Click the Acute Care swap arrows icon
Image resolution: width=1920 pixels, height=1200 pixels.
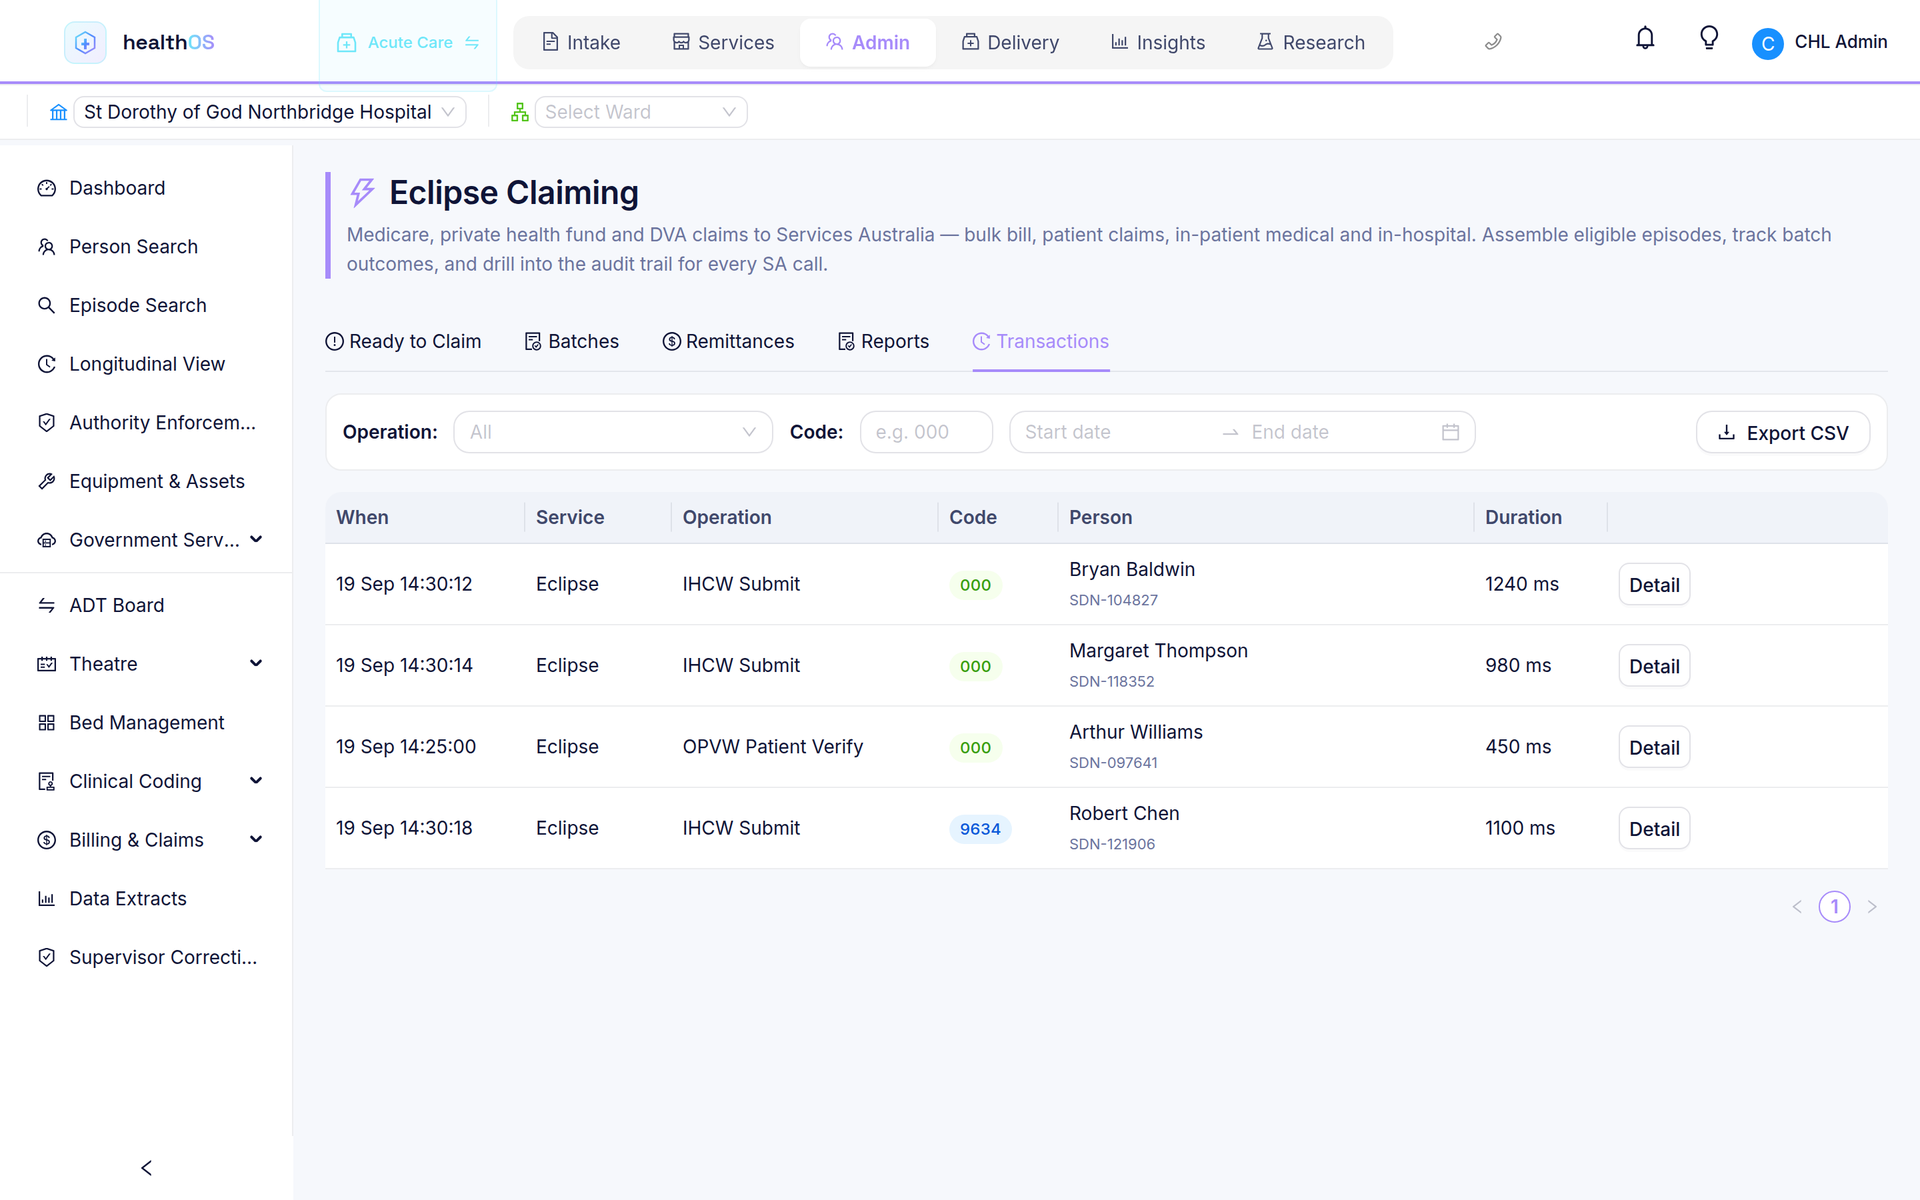(472, 42)
